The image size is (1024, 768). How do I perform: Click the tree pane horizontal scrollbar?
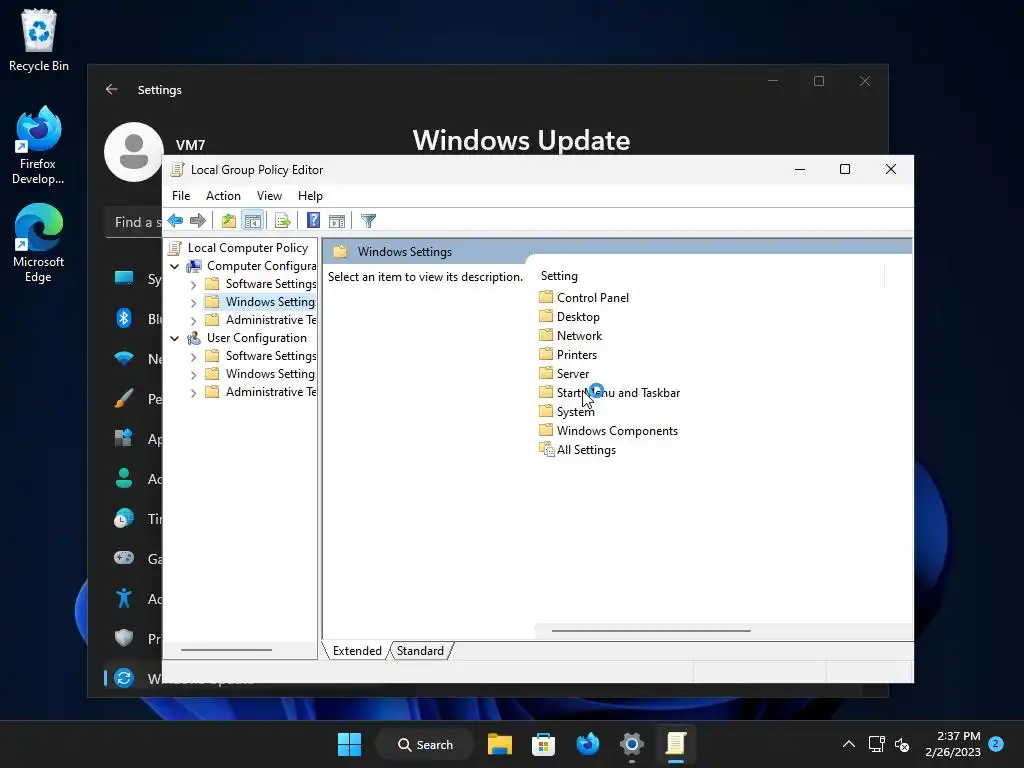226,650
